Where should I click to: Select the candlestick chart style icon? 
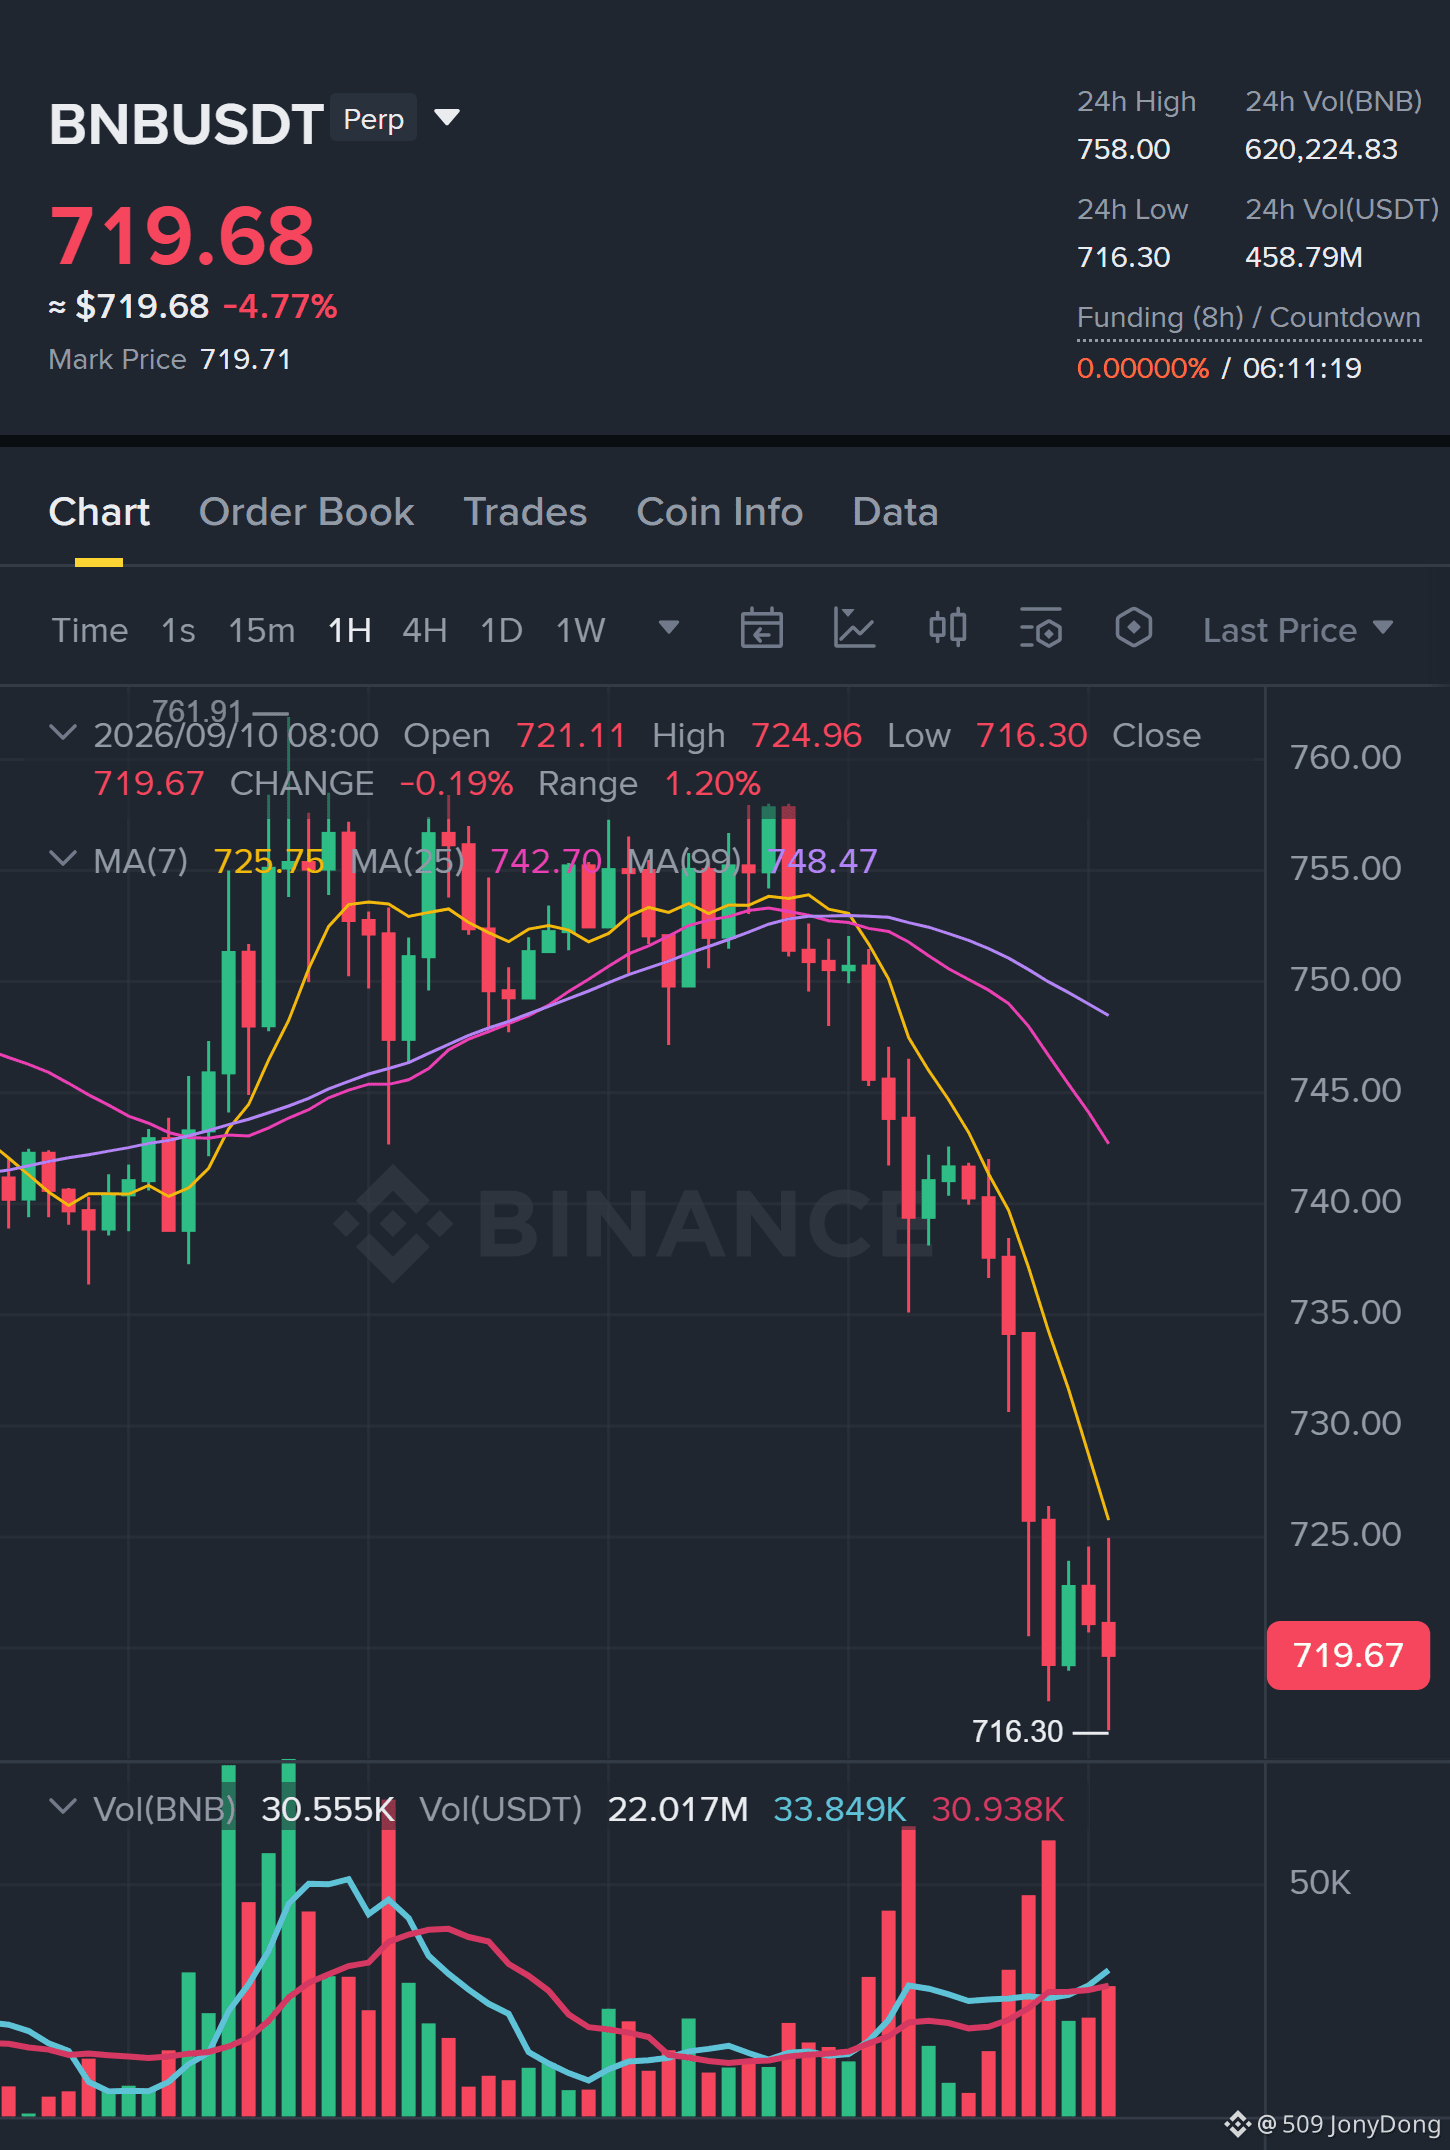pos(947,629)
